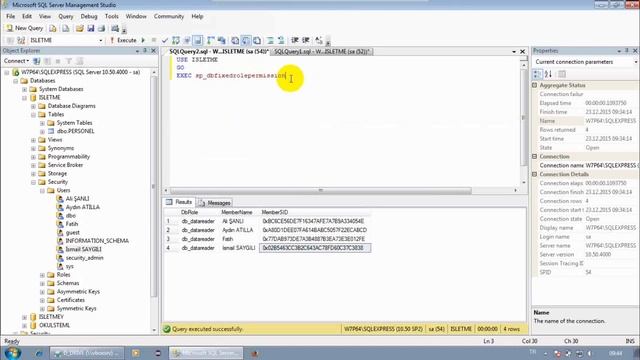640x360 pixels.
Task: Select the ISLETMEY database
Action: (51, 317)
